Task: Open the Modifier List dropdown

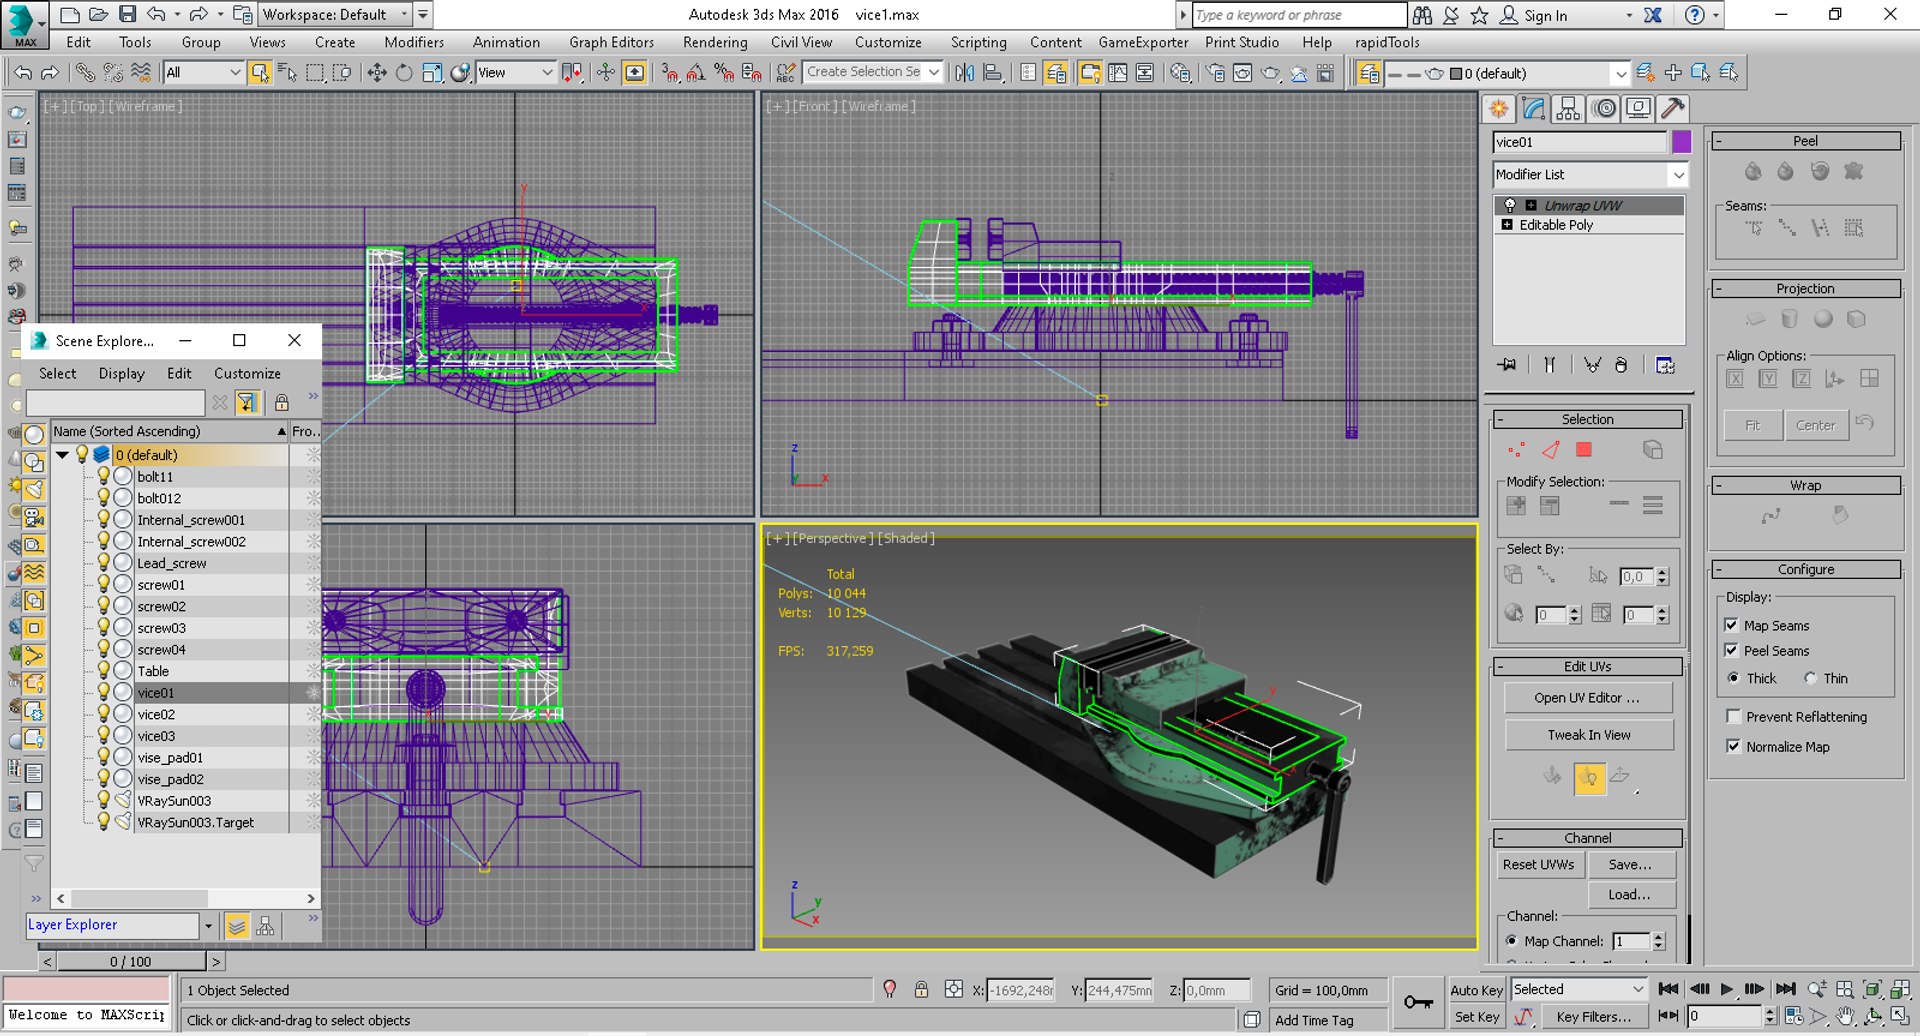Action: point(1590,174)
